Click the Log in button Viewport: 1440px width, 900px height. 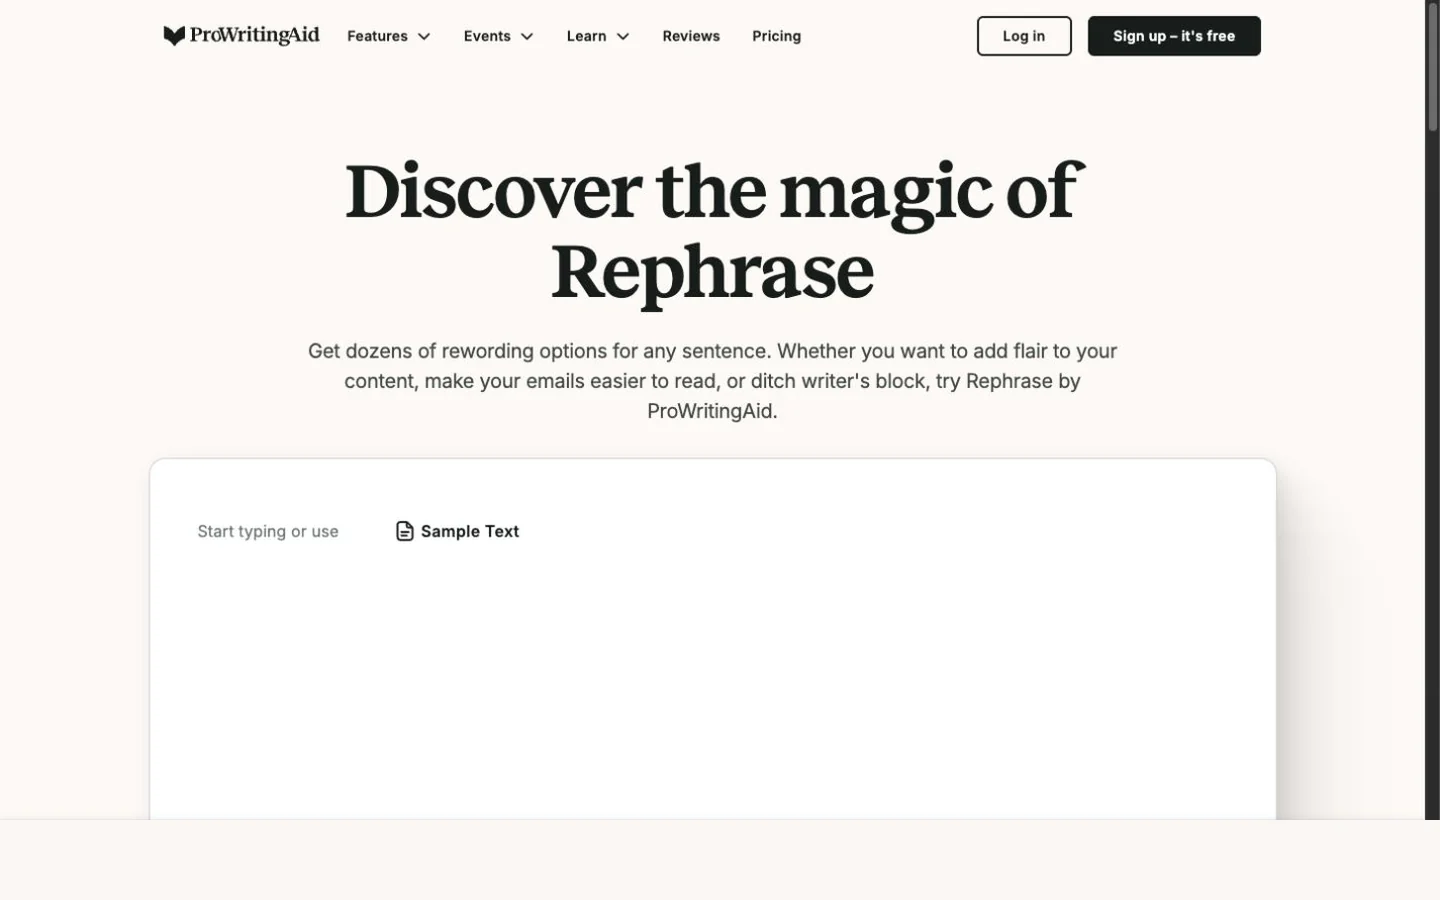pyautogui.click(x=1024, y=36)
